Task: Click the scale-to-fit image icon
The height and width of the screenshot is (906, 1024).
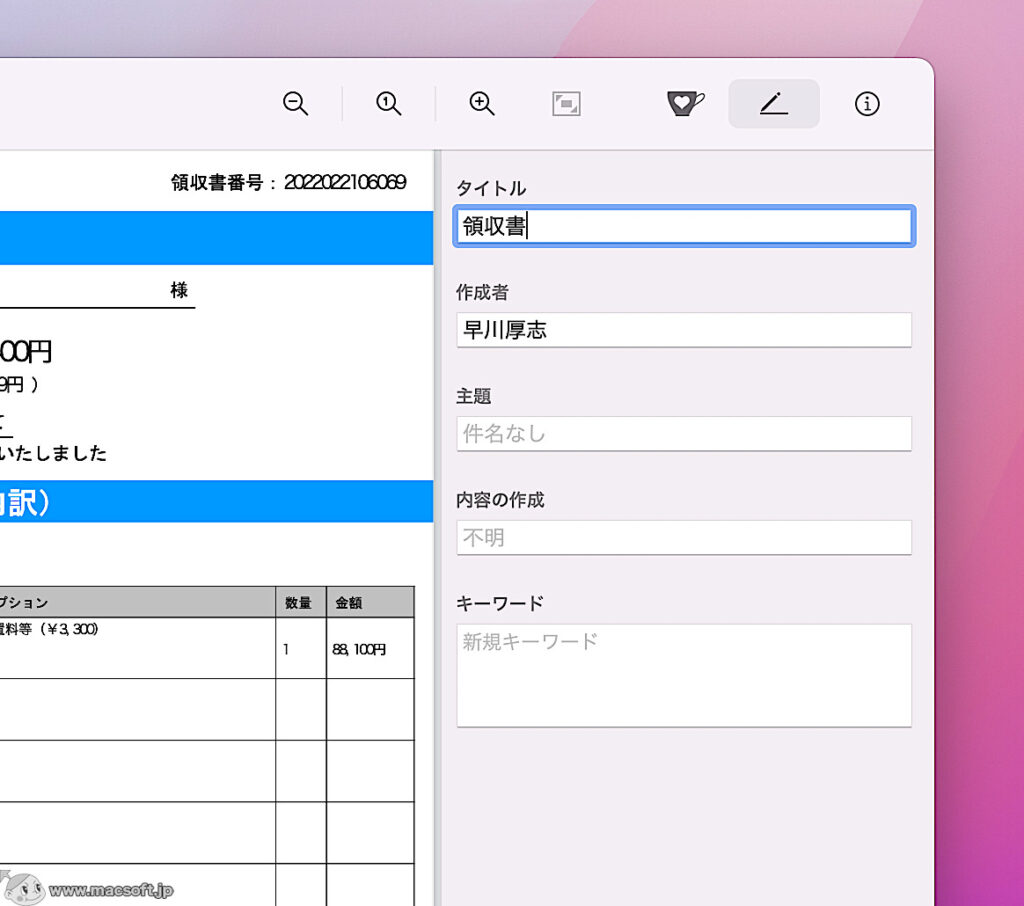Action: point(566,103)
